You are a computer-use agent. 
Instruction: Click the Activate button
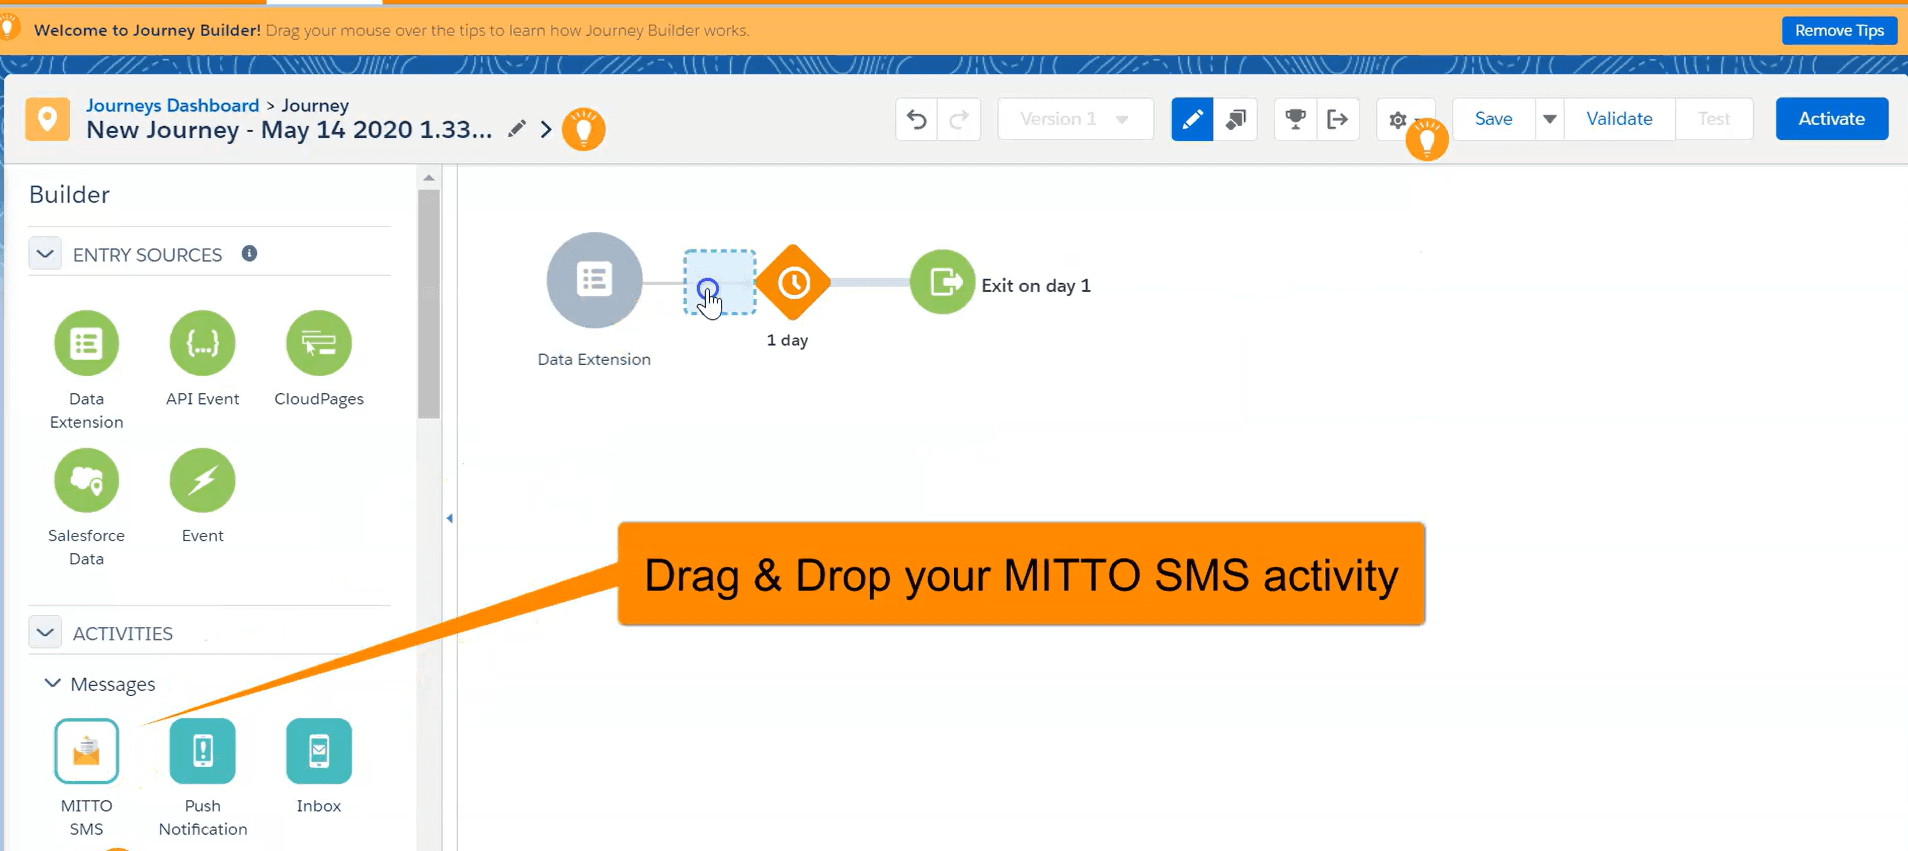[x=1832, y=119]
